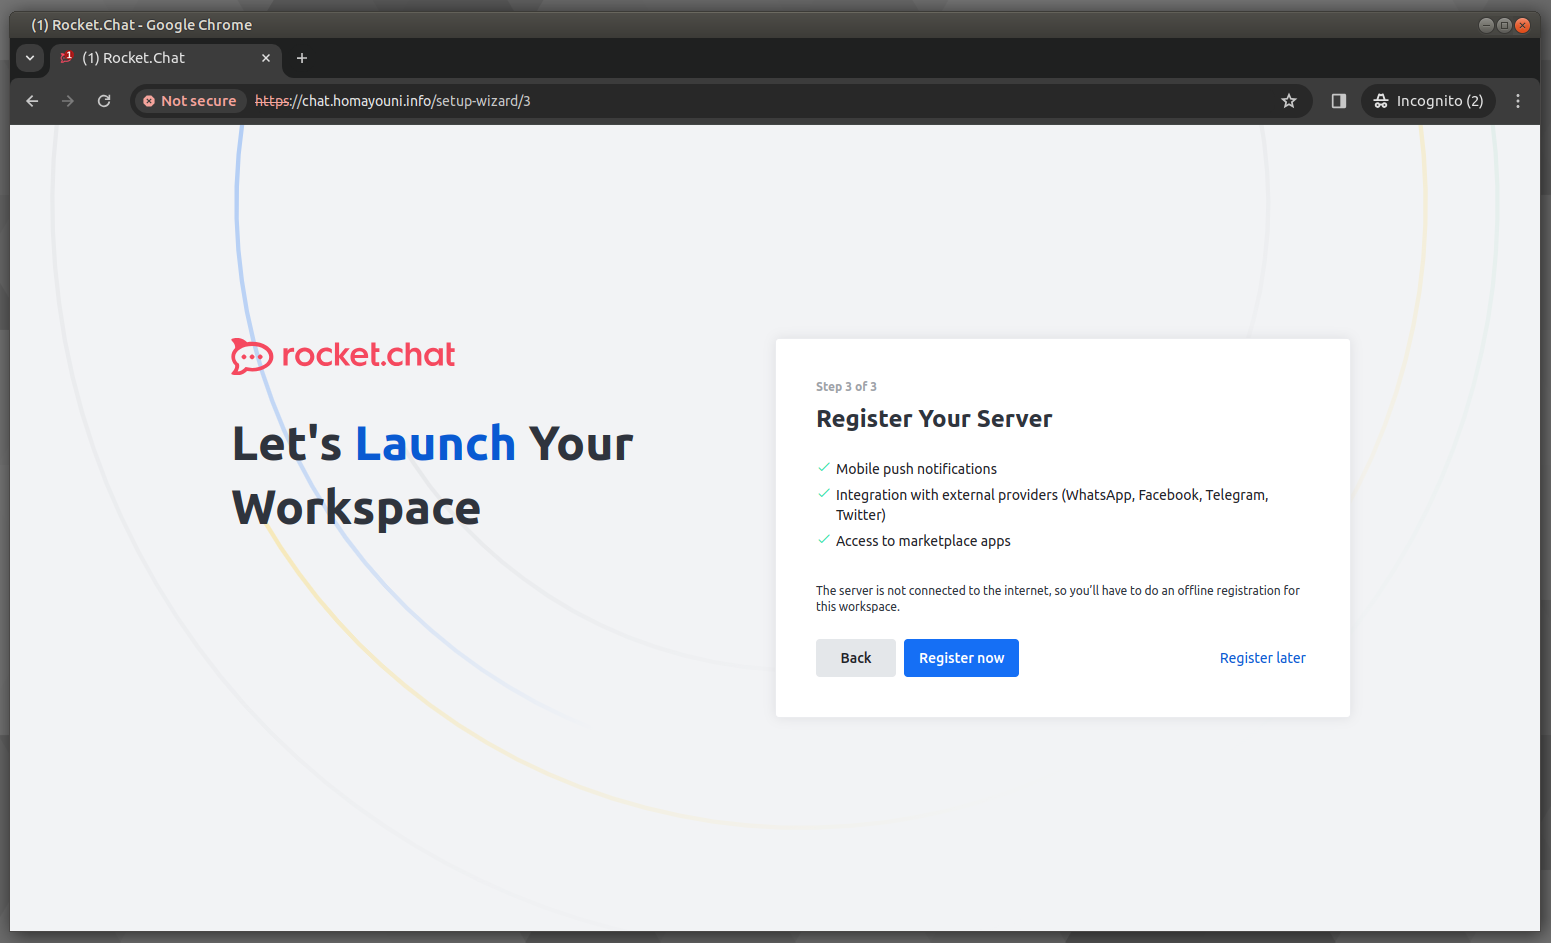
Task: Click 'Mobile push notifications' text
Action: point(916,469)
